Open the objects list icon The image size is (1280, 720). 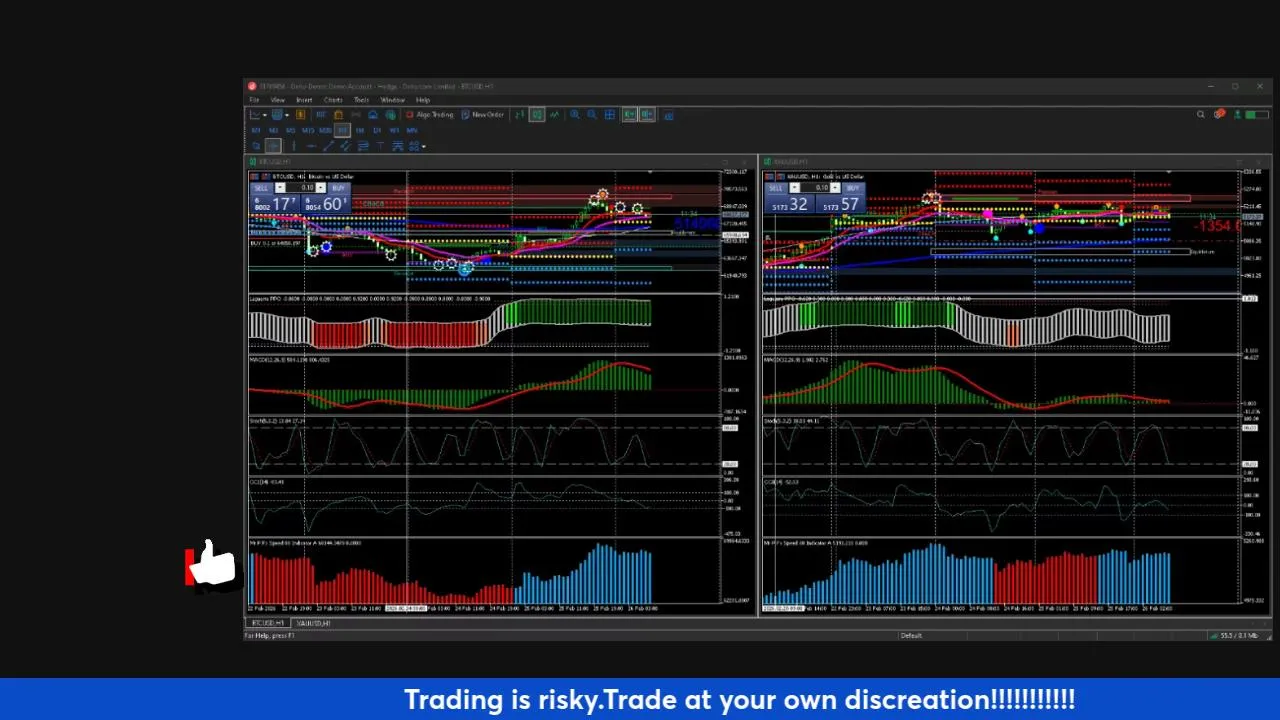tap(398, 146)
